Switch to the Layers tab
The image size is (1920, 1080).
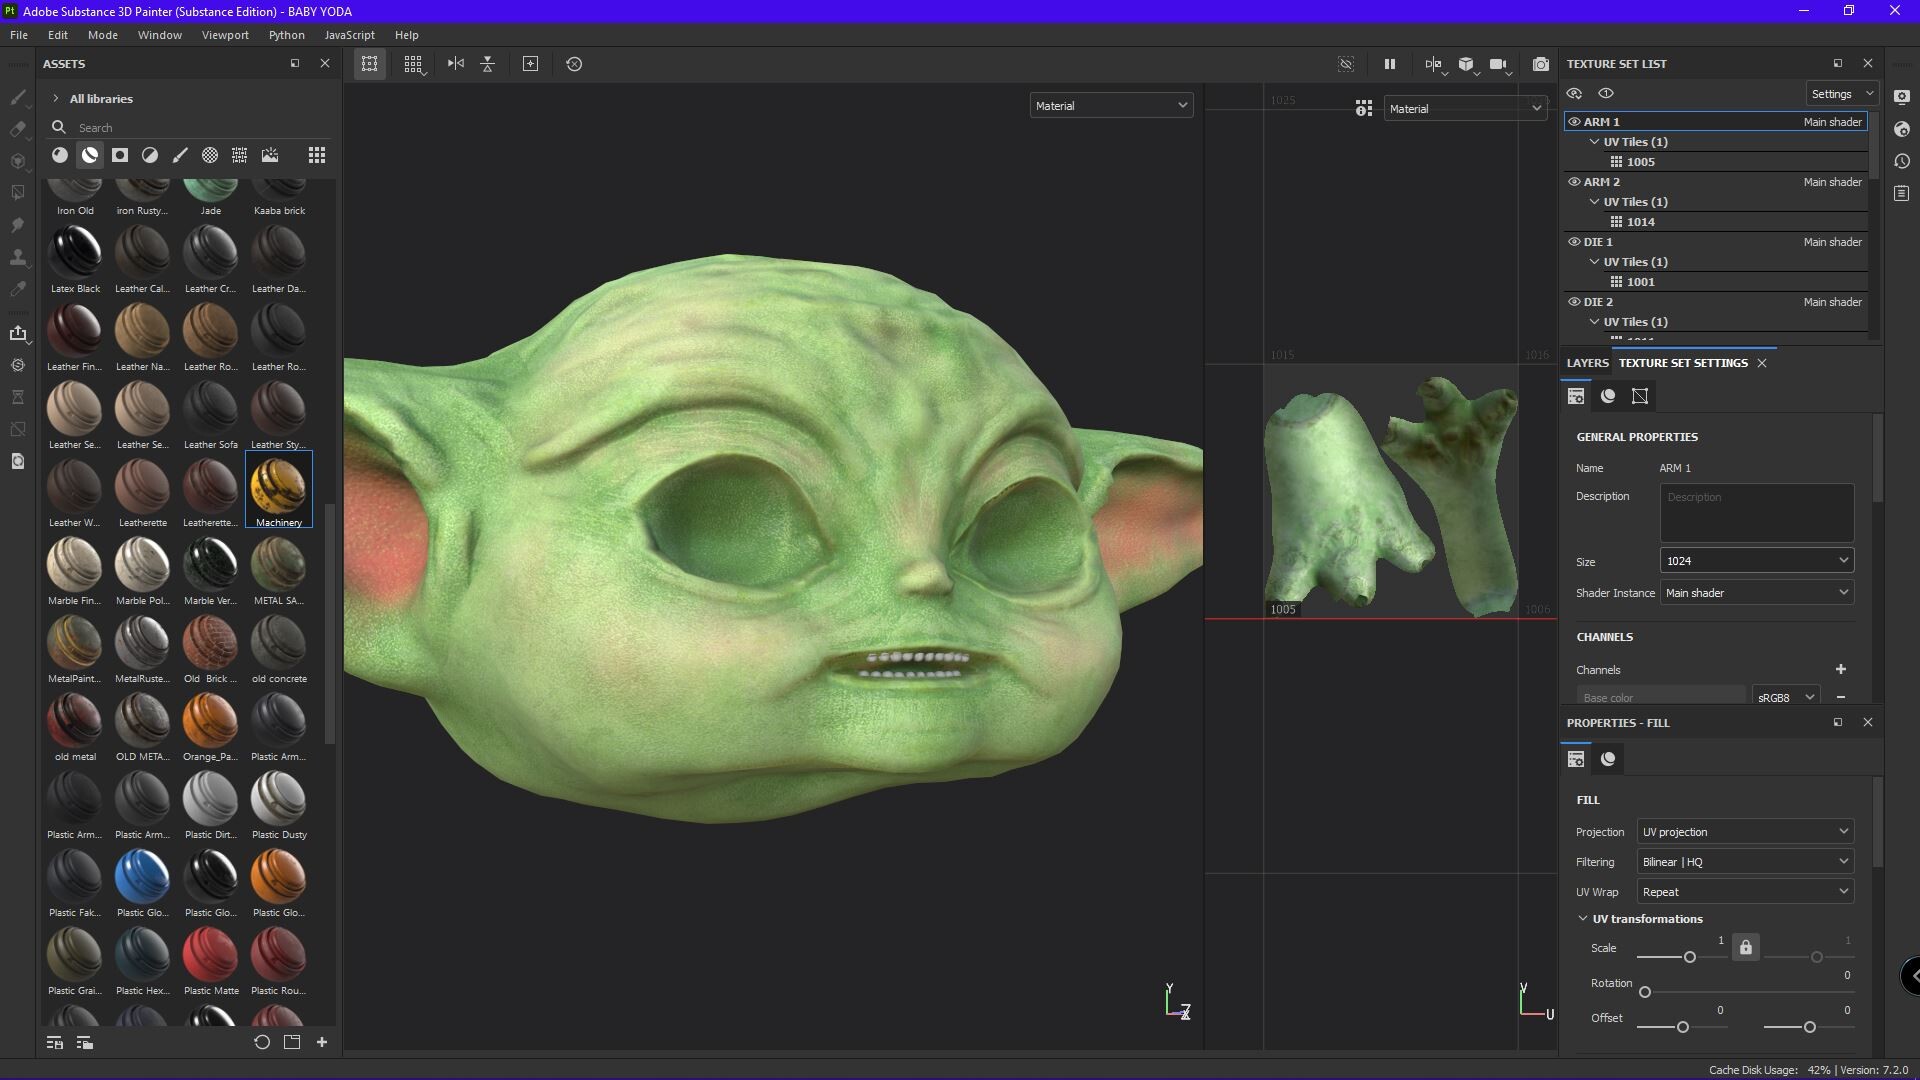pyautogui.click(x=1587, y=363)
